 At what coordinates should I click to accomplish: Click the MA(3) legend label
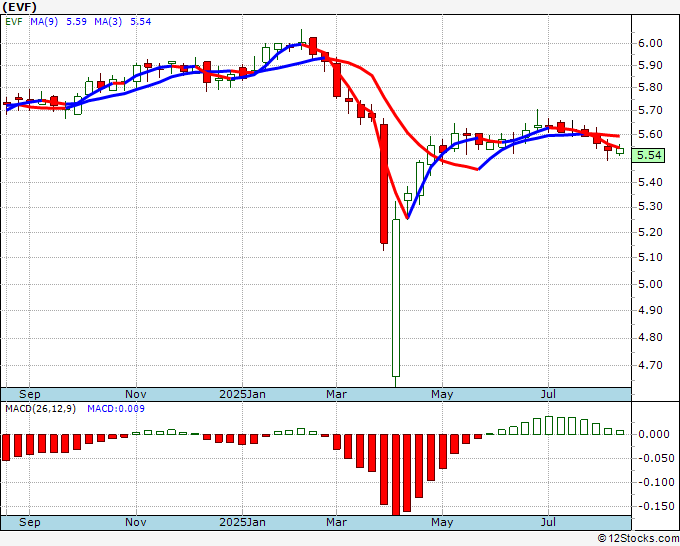point(108,22)
